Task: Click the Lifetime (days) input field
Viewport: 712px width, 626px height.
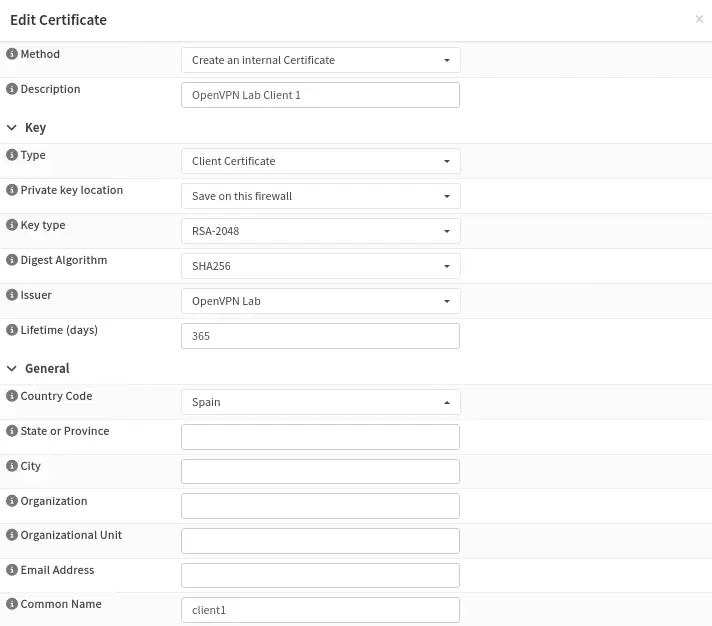Action: click(x=320, y=336)
